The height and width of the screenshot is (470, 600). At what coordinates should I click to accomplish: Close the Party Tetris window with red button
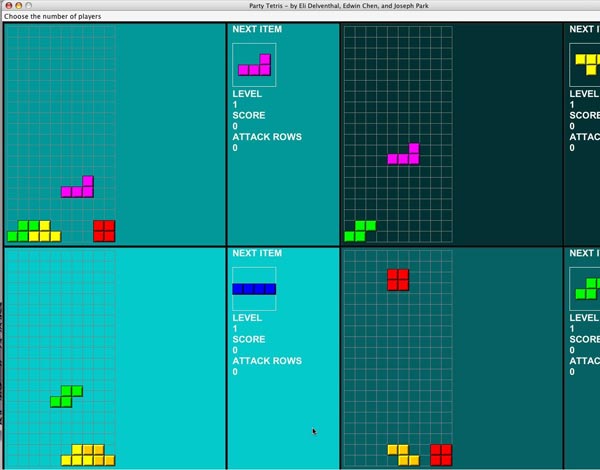pyautogui.click(x=9, y=5)
